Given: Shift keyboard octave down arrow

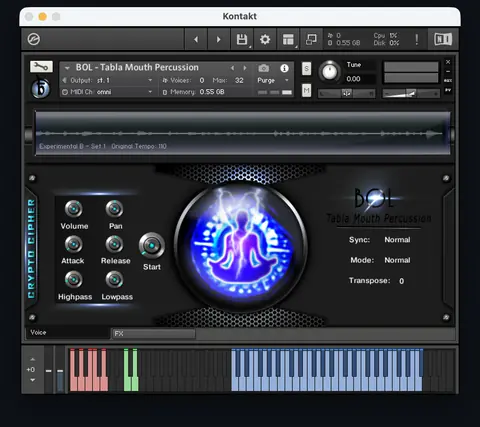Looking at the screenshot, I should click(32, 380).
